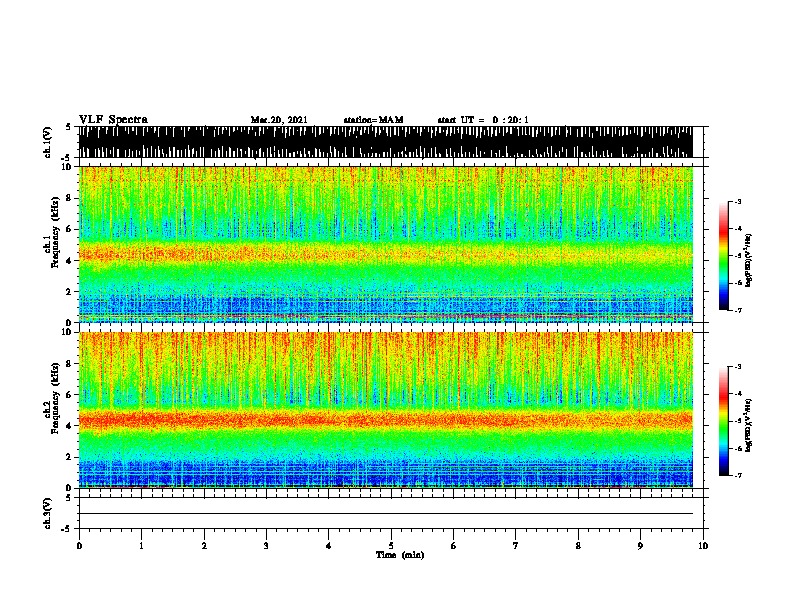Click the -5 tick on ch.3(V) axis

click(66, 529)
